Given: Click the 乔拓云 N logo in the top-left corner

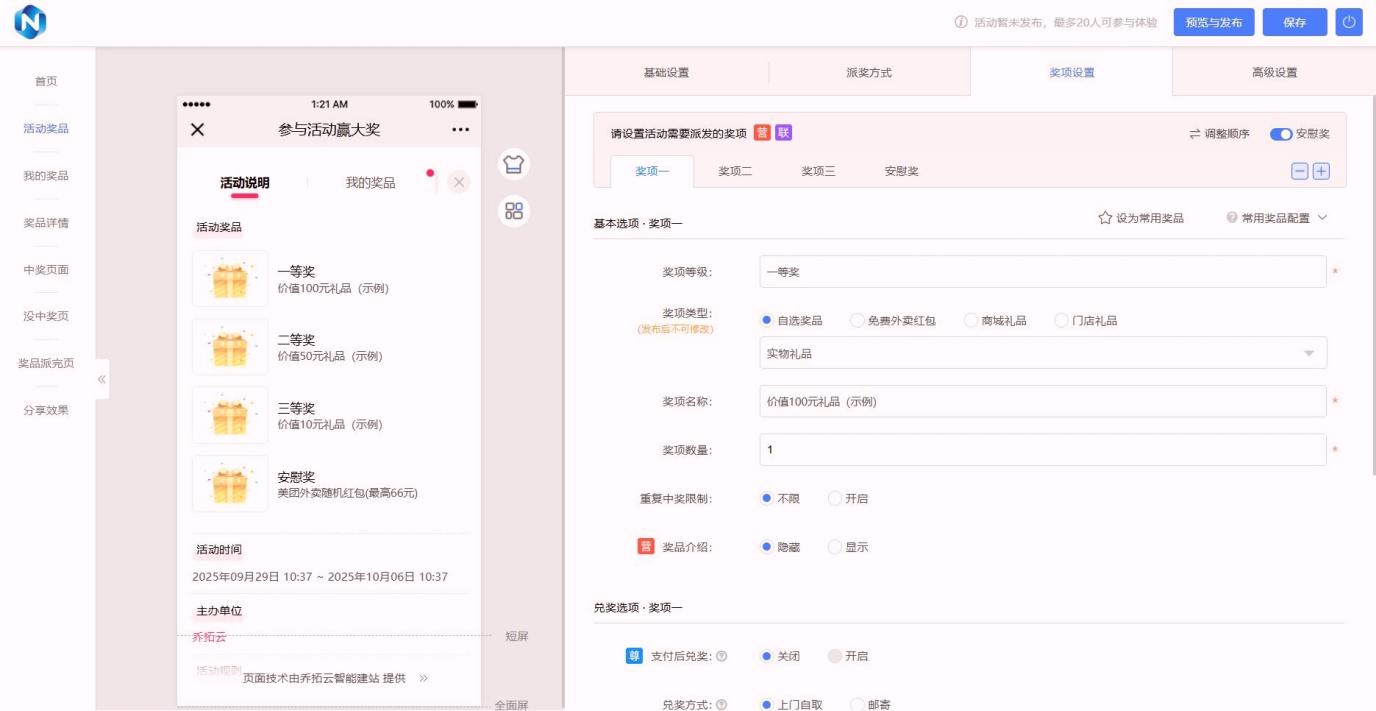Looking at the screenshot, I should pos(29,21).
